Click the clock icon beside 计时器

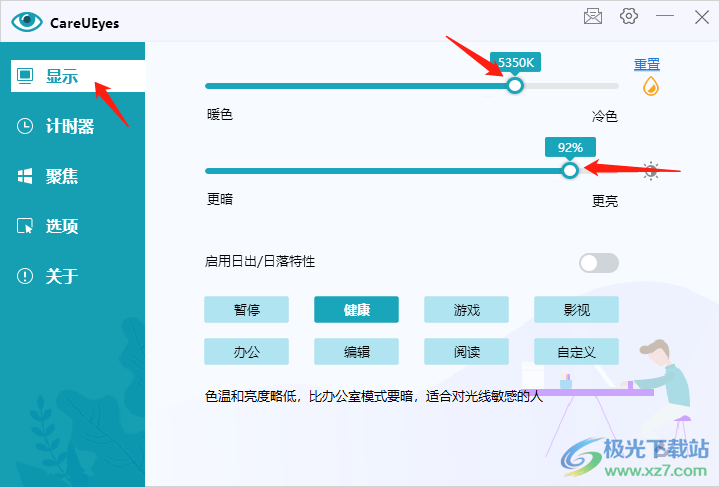[x=25, y=126]
